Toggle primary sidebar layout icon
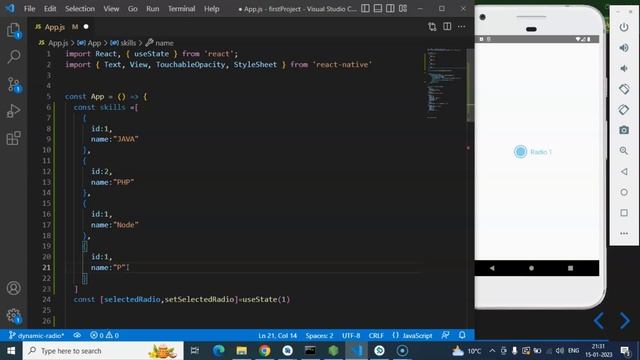The height and width of the screenshot is (360, 640). click(365, 8)
